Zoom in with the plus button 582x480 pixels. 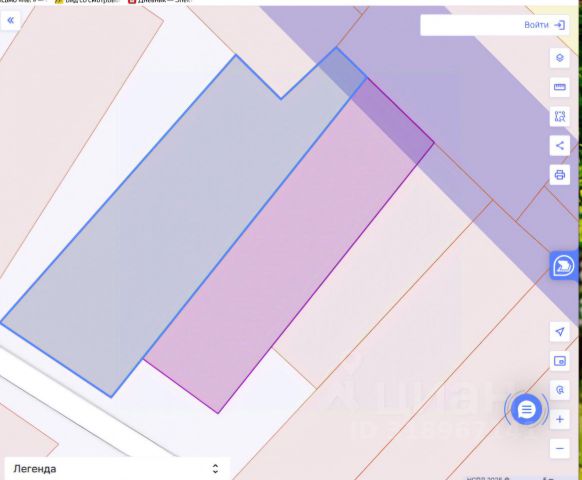559,419
